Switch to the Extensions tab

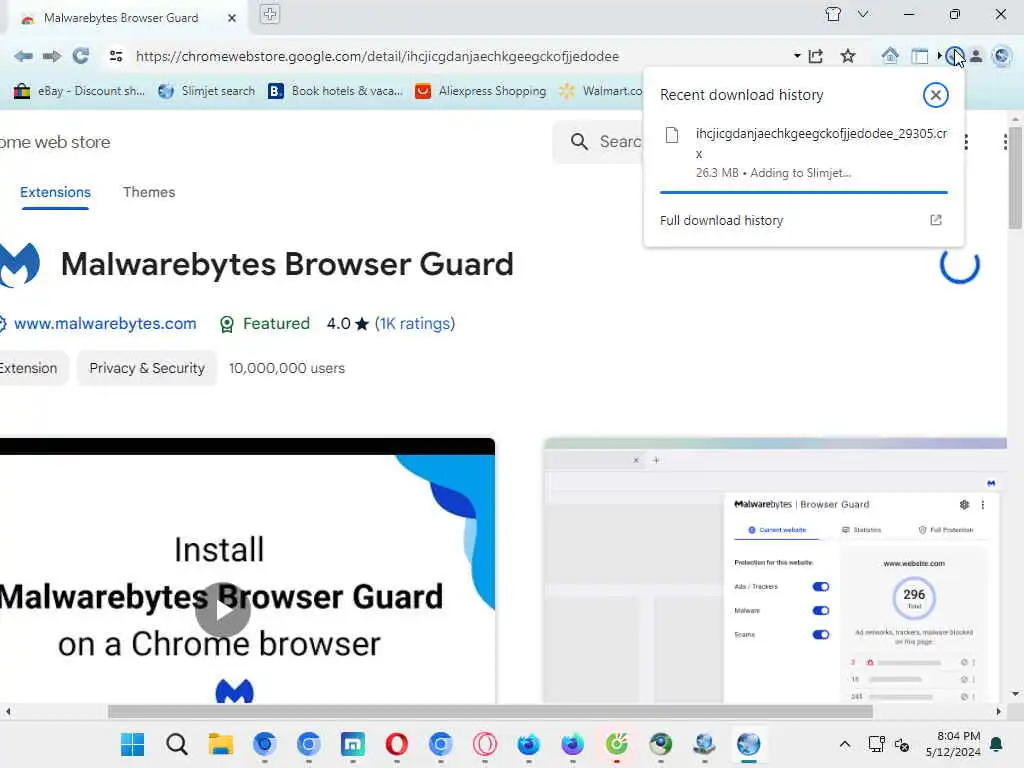[55, 192]
